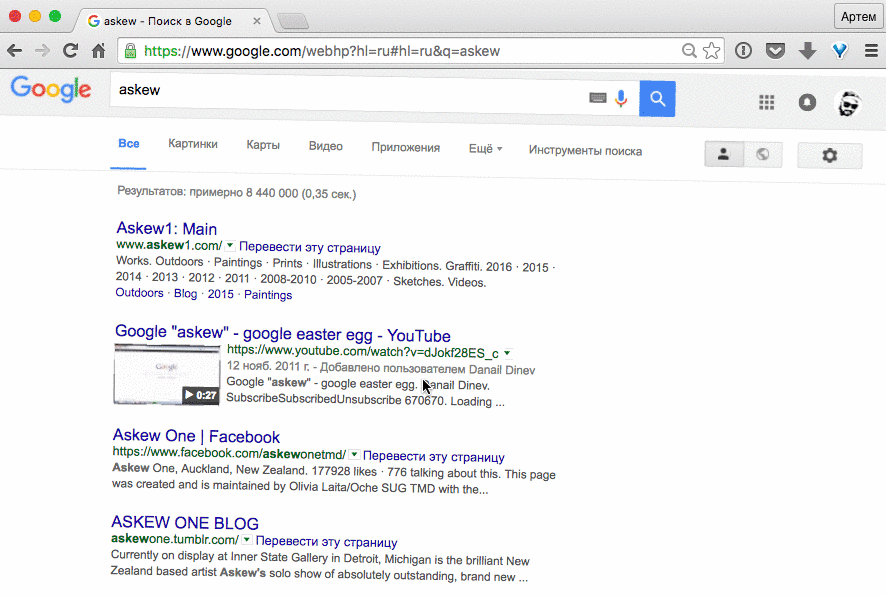Click the green padlock security icon
Viewport: 886px width, 596px height.
pos(131,51)
